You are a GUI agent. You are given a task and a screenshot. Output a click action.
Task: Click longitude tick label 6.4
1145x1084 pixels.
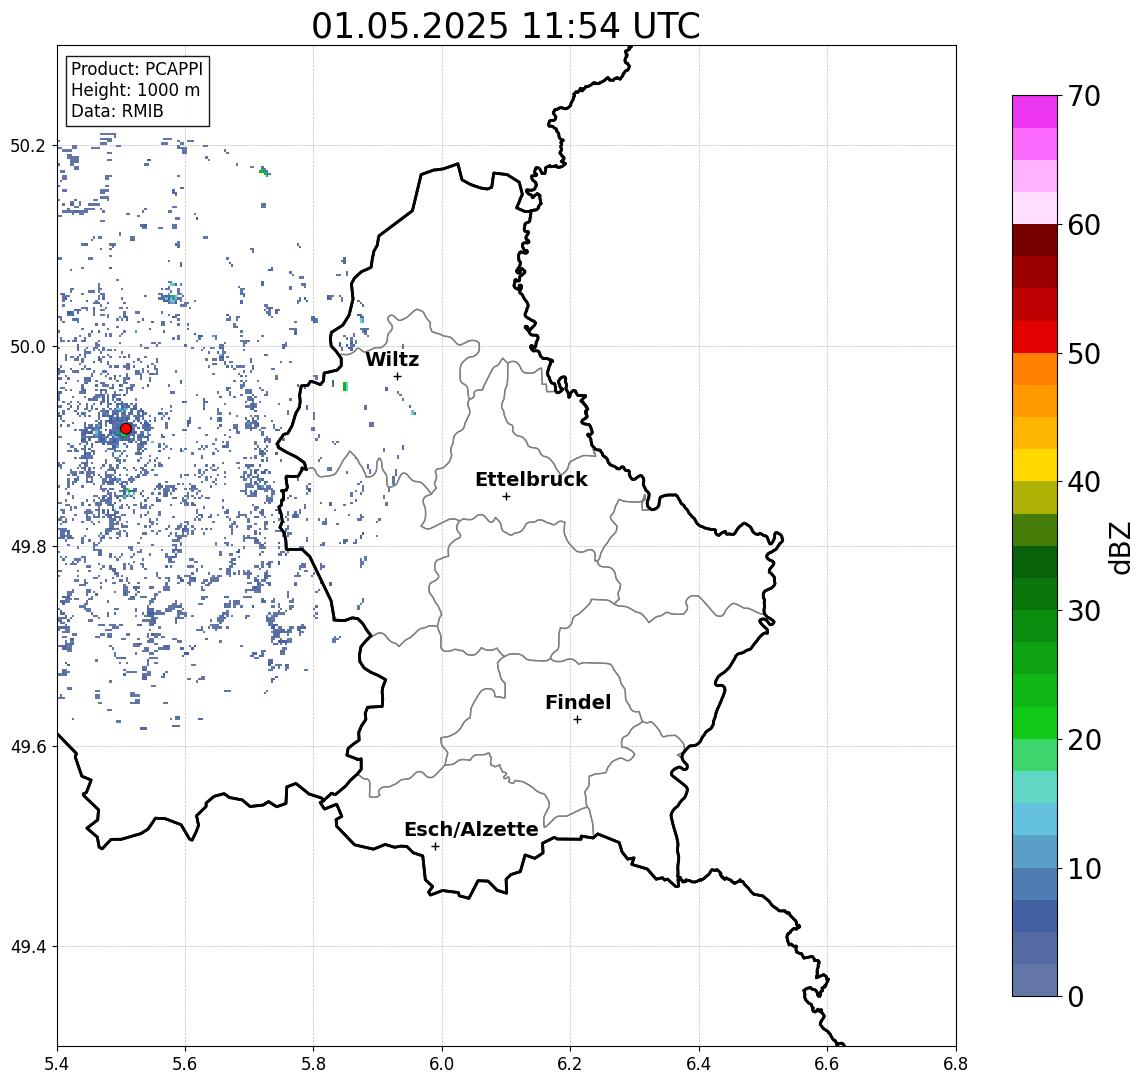[699, 1064]
